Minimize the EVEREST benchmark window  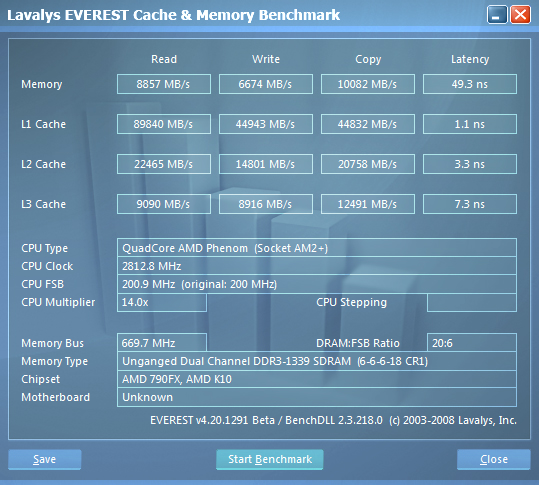click(497, 15)
